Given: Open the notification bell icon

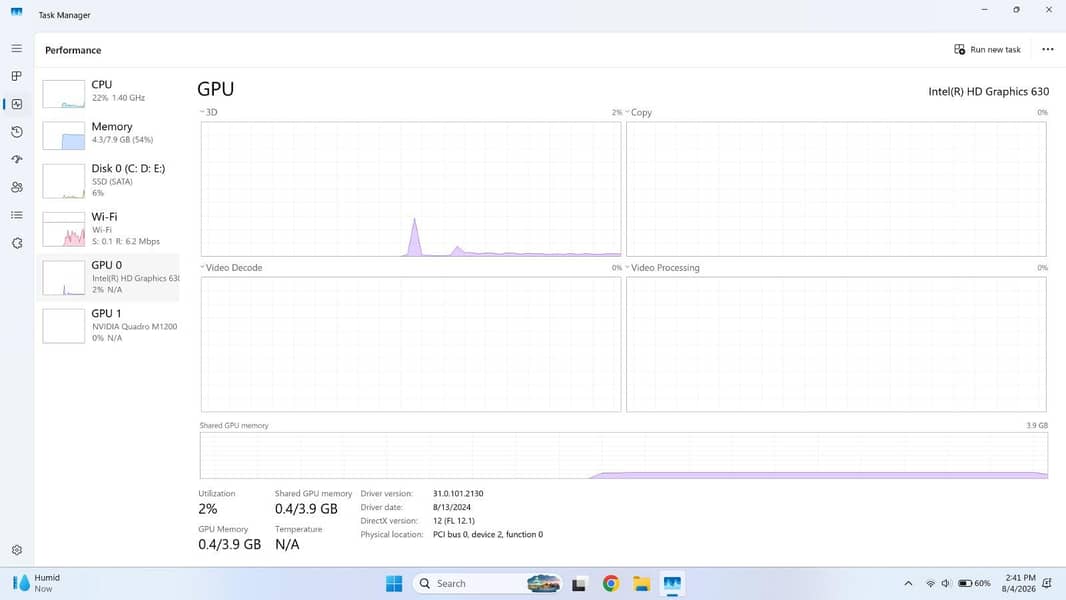Looking at the screenshot, I should [1048, 583].
